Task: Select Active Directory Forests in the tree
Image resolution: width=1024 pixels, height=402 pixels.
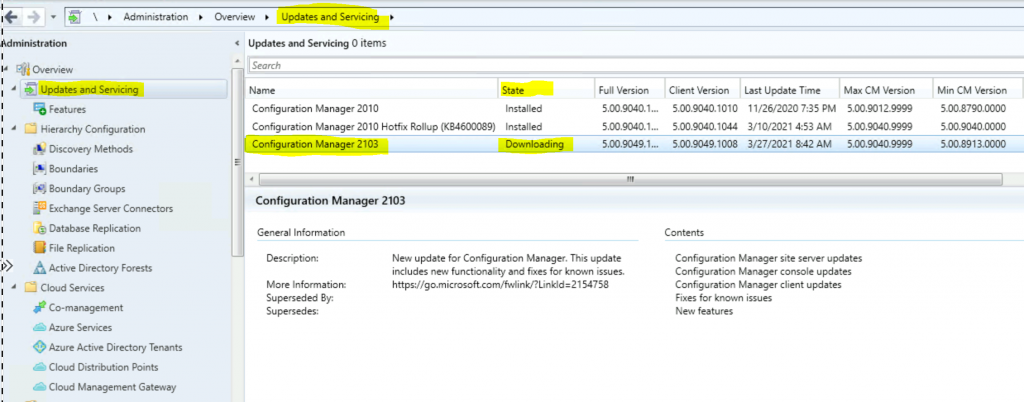Action: [x=101, y=268]
